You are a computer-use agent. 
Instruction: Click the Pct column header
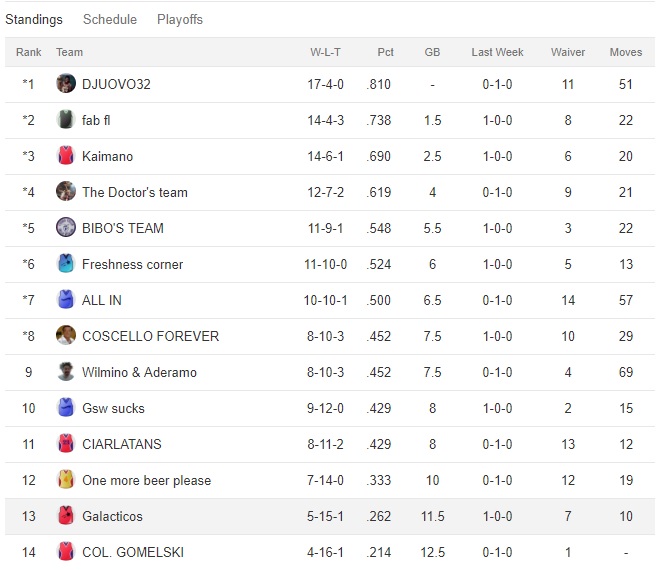click(x=385, y=52)
